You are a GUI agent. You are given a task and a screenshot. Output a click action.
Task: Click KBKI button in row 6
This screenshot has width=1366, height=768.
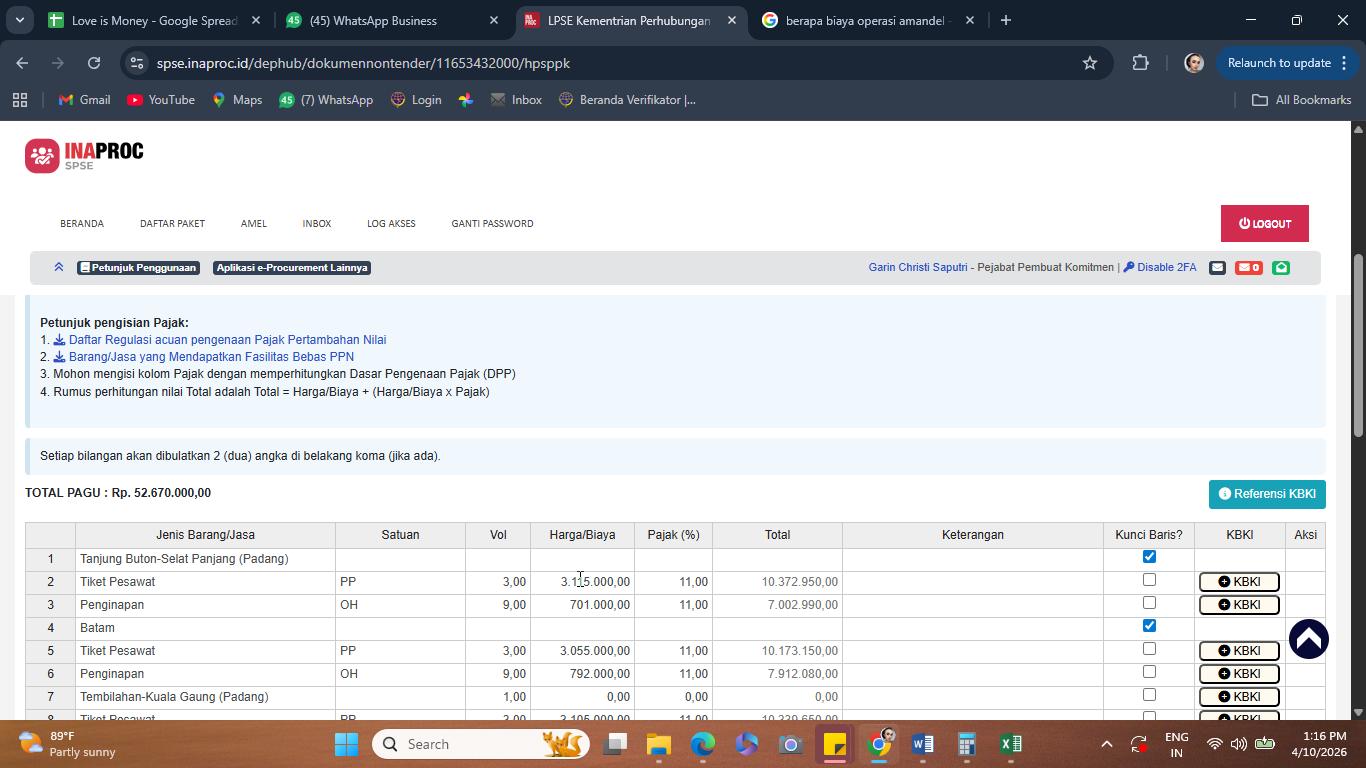click(x=1239, y=674)
